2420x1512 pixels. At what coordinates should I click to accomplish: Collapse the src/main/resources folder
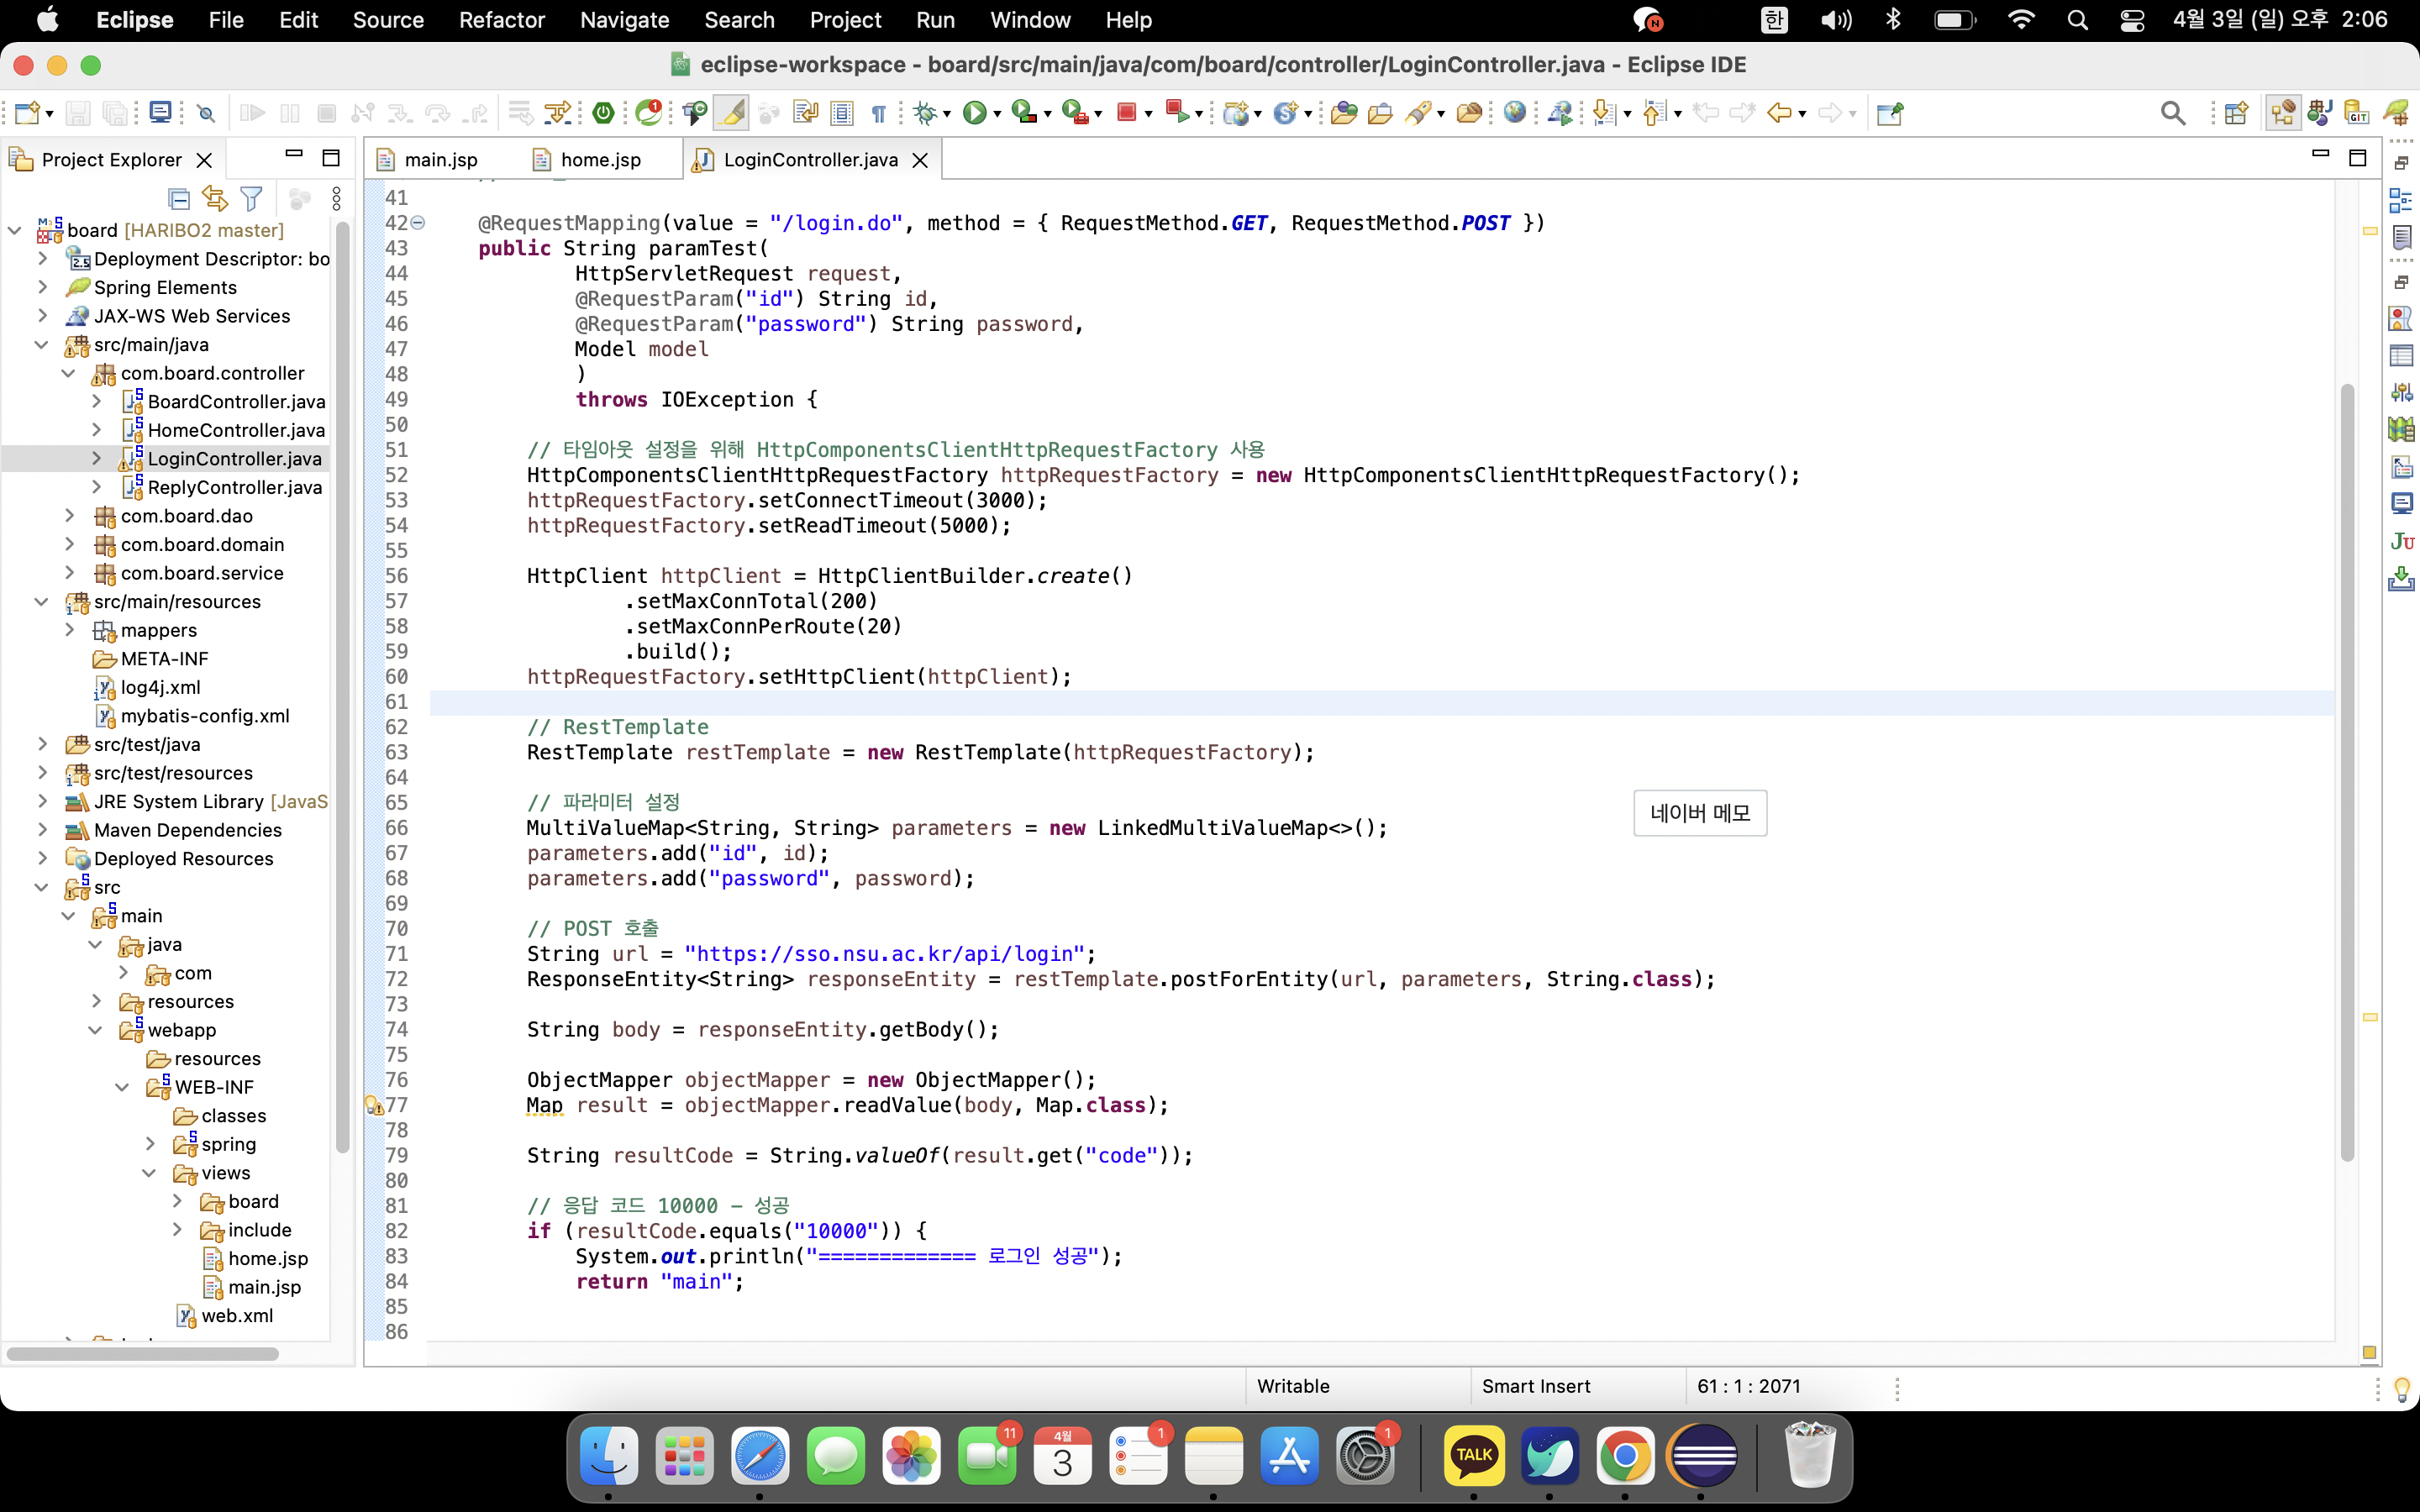click(x=41, y=602)
